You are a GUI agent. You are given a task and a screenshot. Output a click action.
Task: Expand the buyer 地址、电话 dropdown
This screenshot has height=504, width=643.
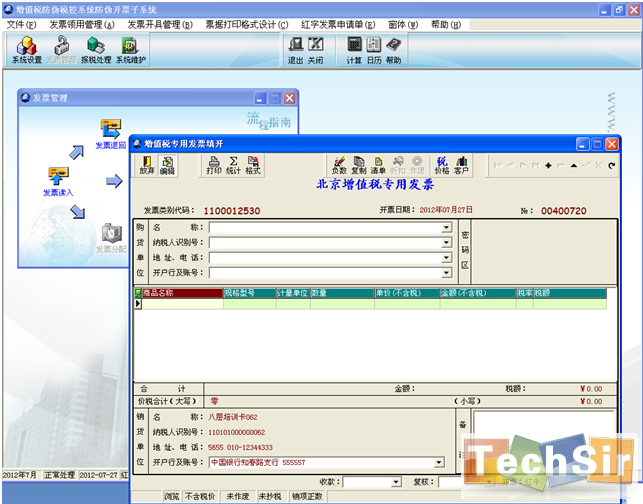[x=446, y=258]
